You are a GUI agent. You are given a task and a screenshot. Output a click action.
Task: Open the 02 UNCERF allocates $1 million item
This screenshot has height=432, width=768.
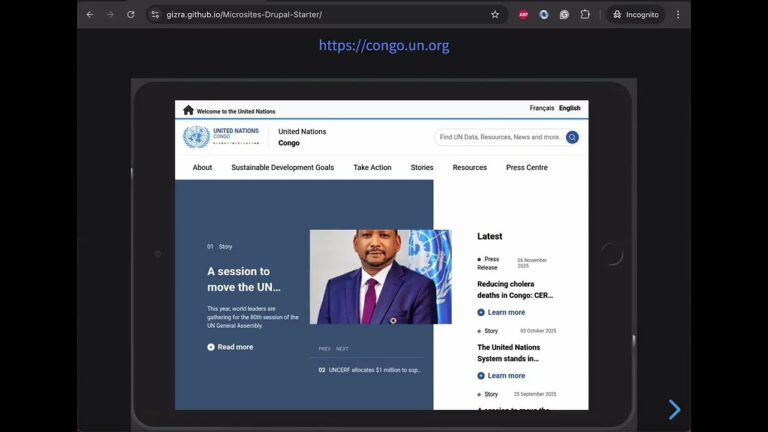pyautogui.click(x=369, y=370)
